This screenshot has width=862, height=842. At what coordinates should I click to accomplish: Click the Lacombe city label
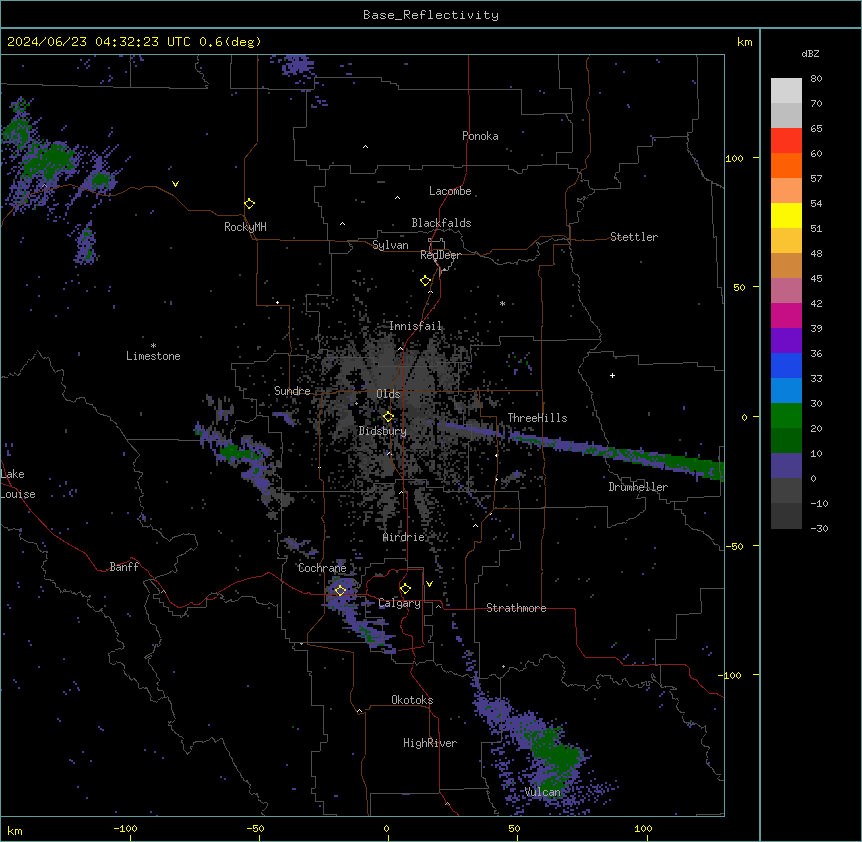coord(450,191)
